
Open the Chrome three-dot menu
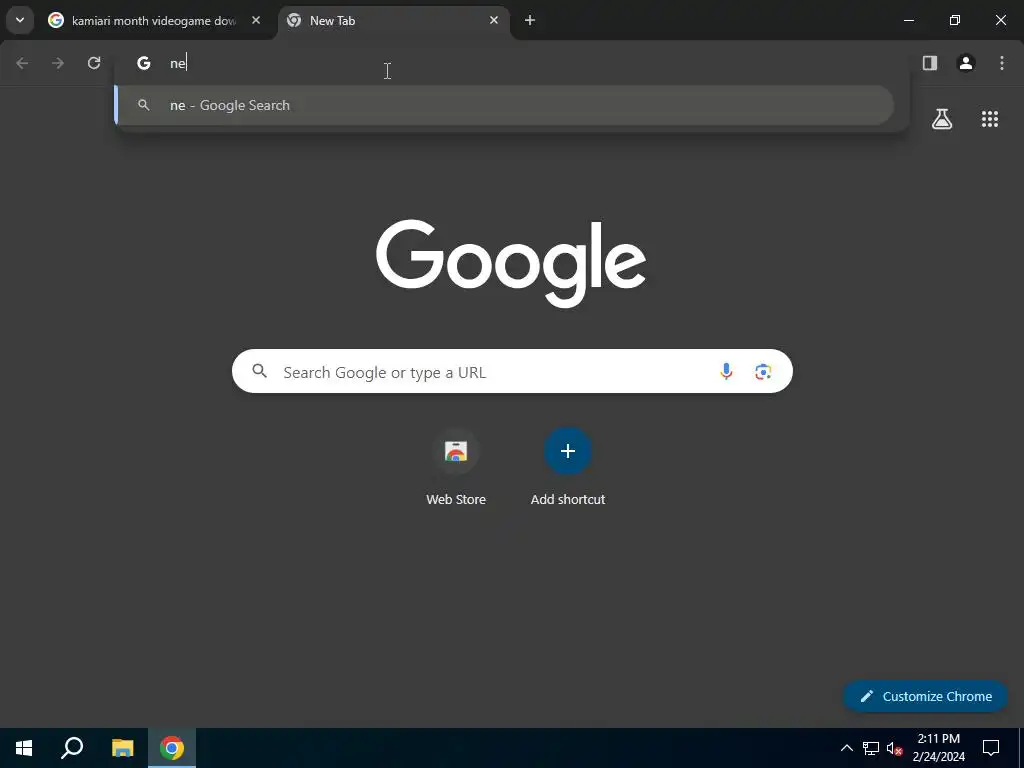(1002, 63)
